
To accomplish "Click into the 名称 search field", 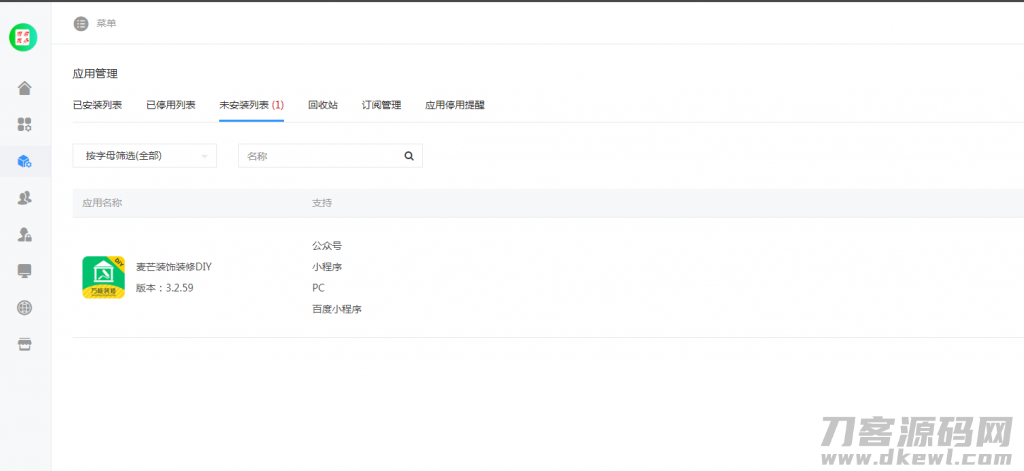I will click(318, 156).
